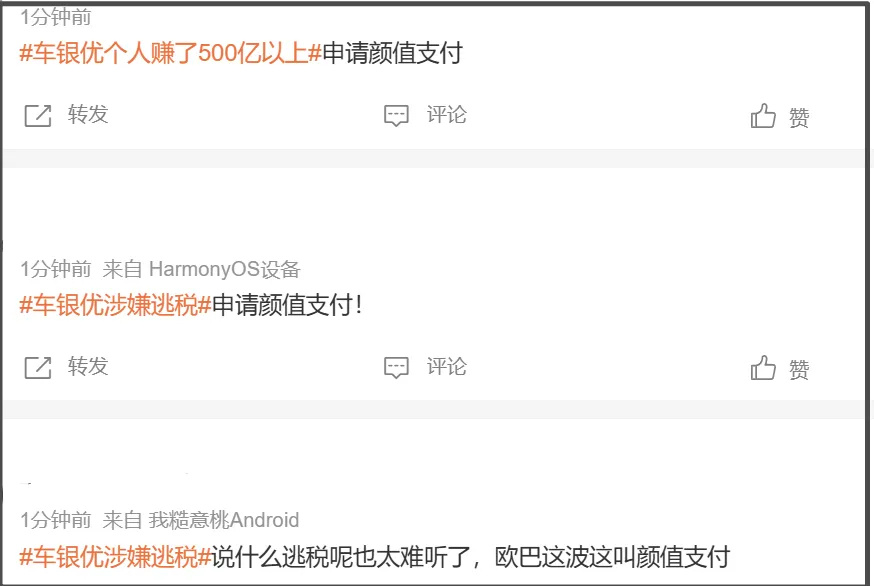Screen dimensions: 874x586
Task: Open the comment bubble icon on the 500亿 post
Action: coord(396,115)
